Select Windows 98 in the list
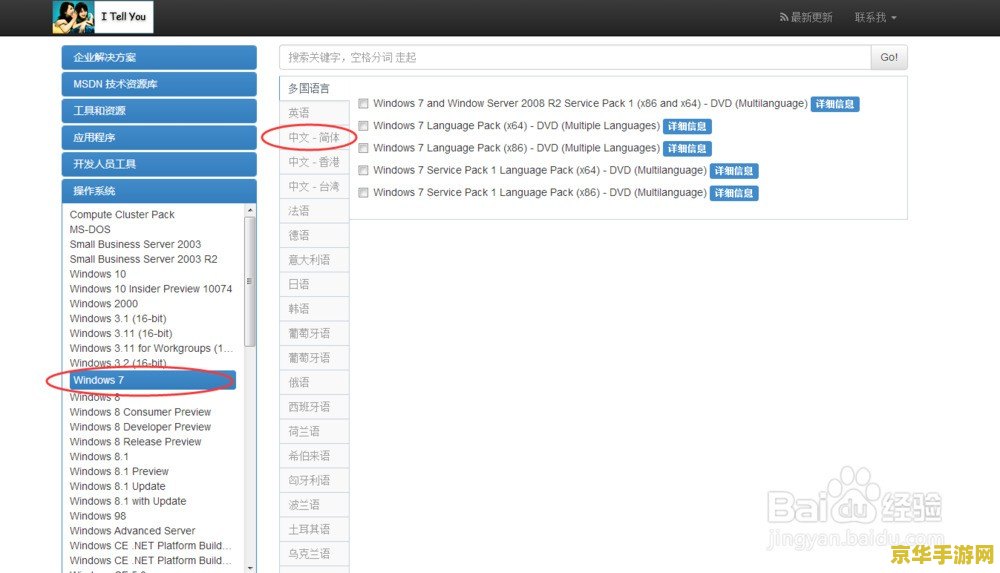 (98, 516)
